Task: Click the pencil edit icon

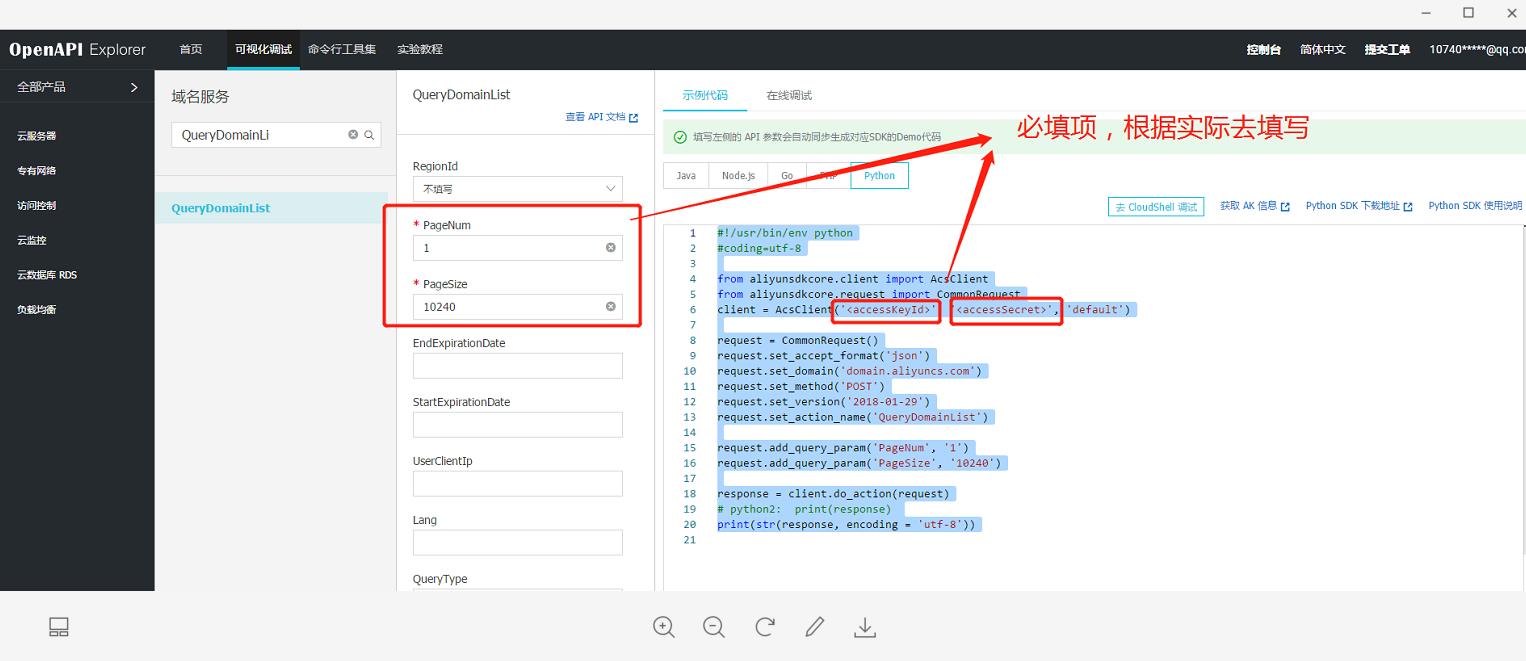Action: coord(815,627)
